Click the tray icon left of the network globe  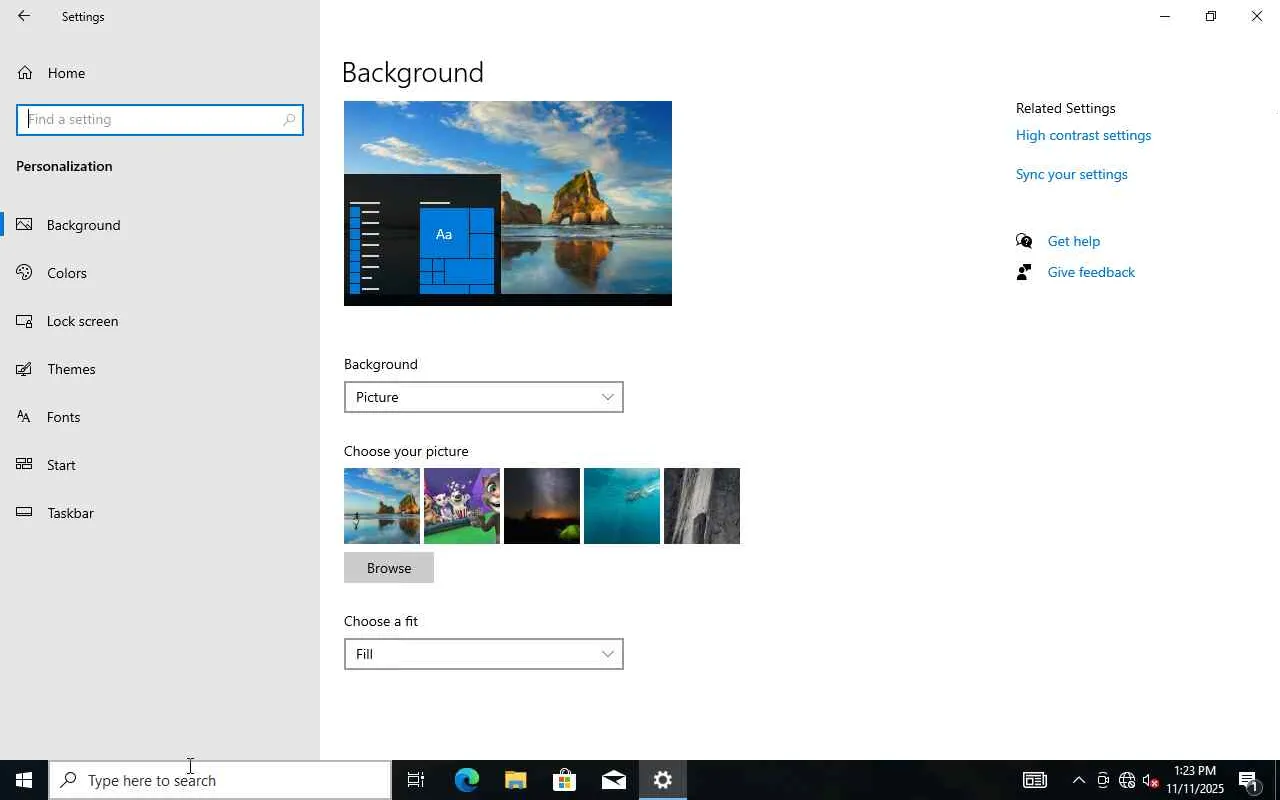point(1102,780)
